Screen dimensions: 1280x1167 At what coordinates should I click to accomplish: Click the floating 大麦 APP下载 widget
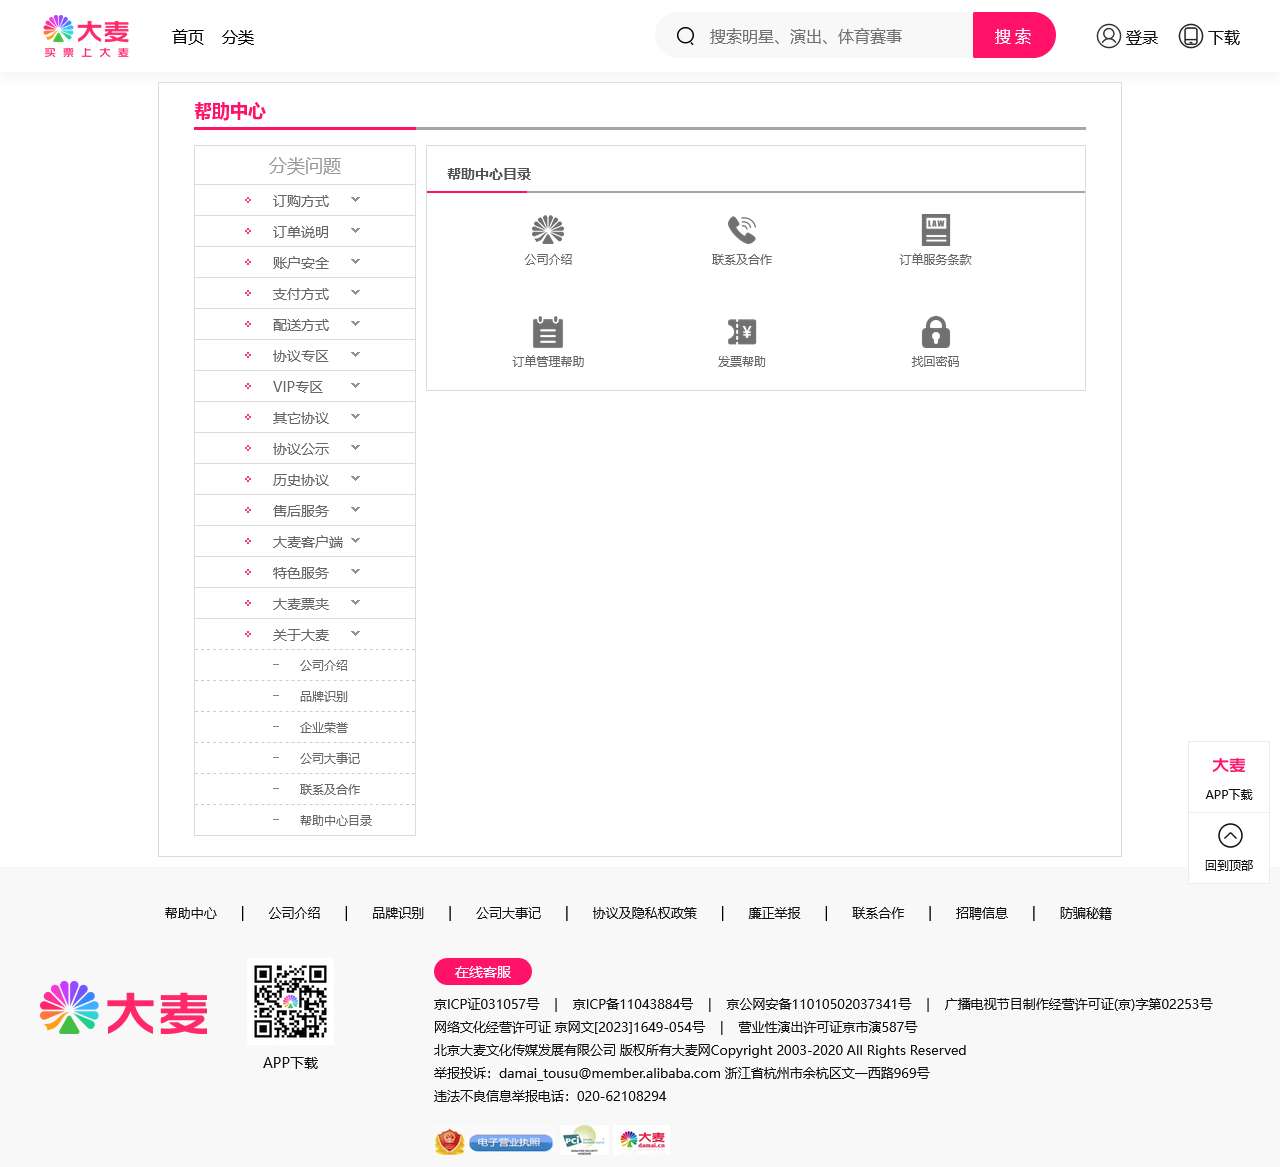1229,778
